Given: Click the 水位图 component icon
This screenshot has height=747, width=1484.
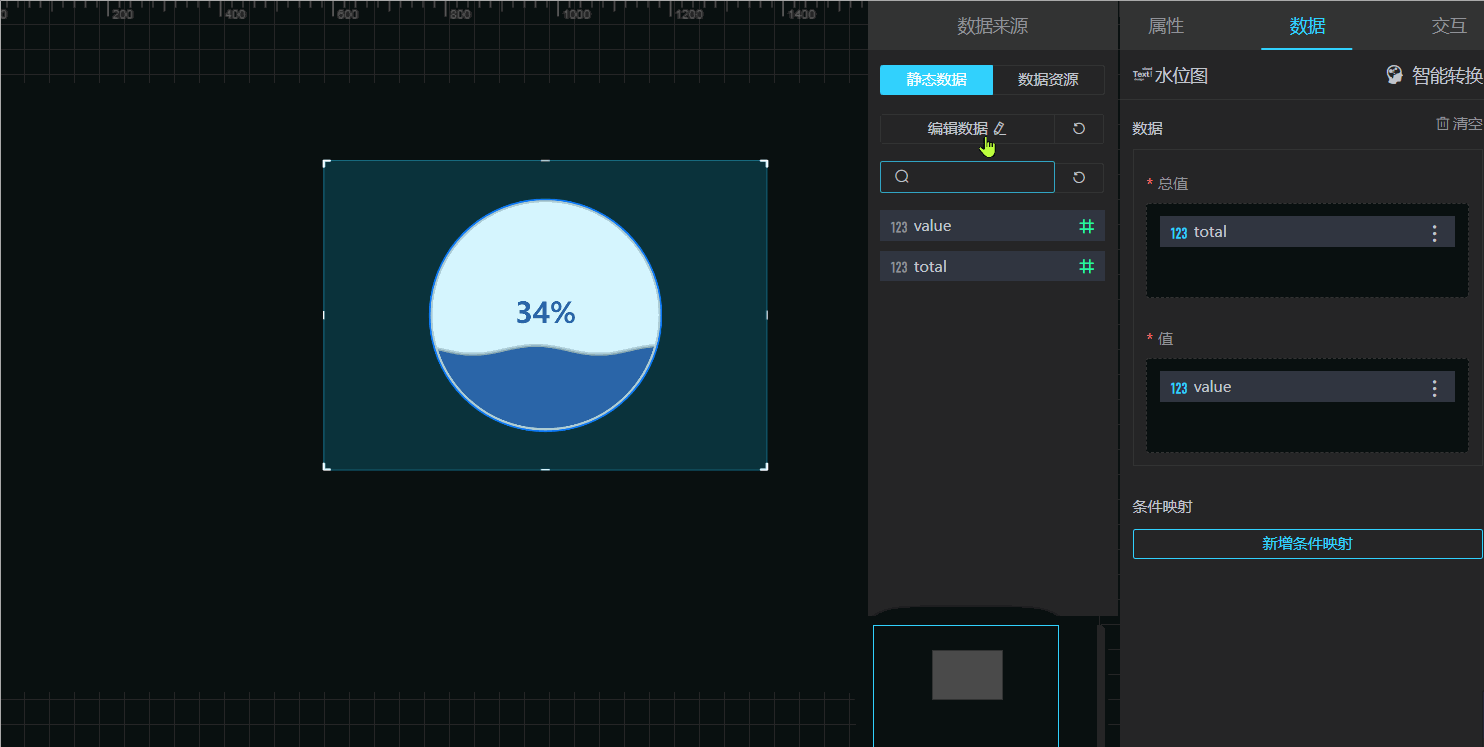Looking at the screenshot, I should point(1142,74).
